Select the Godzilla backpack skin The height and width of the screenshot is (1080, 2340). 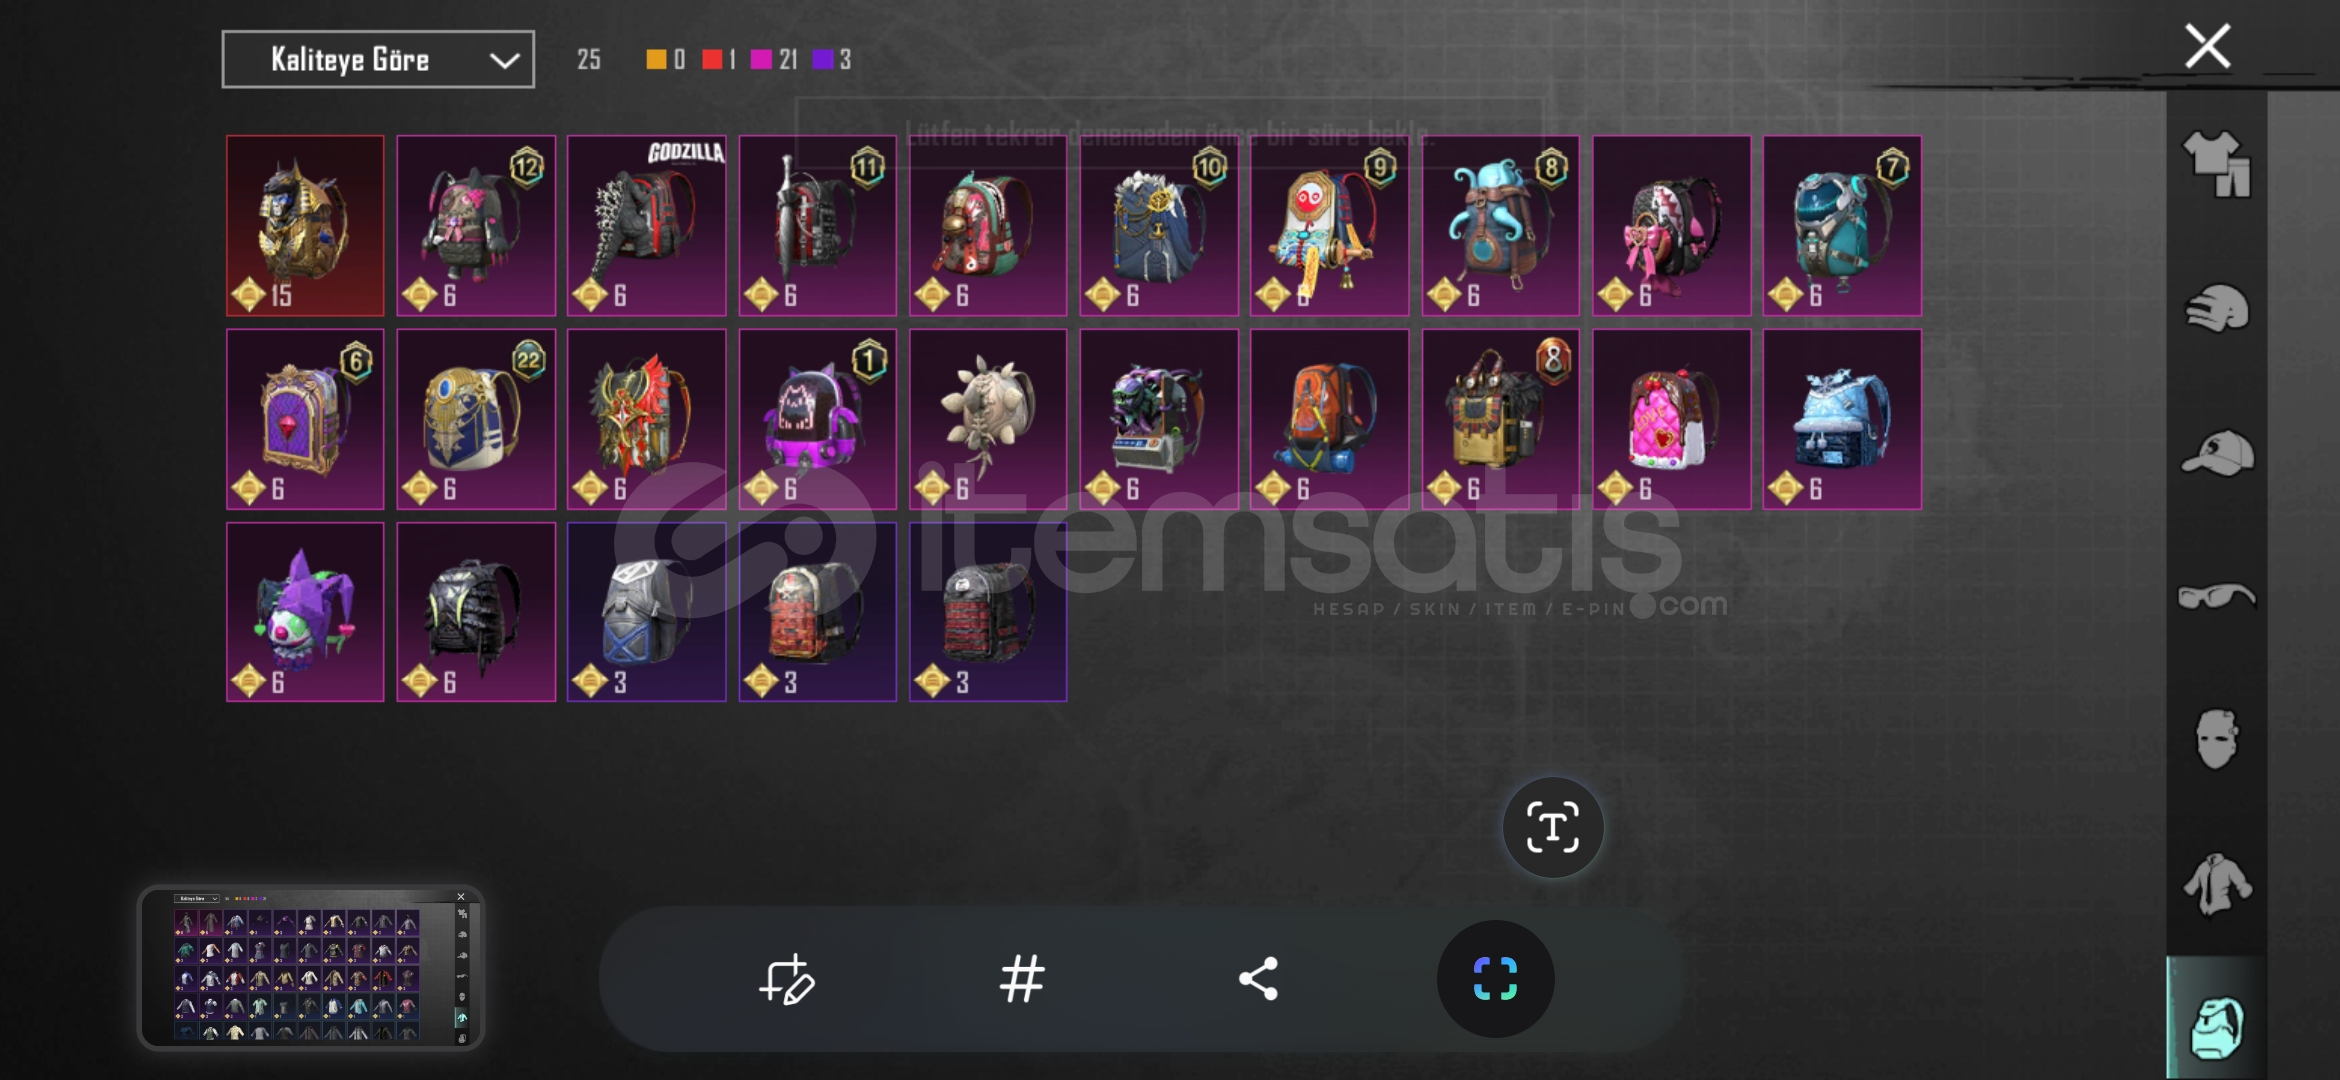pyautogui.click(x=646, y=226)
